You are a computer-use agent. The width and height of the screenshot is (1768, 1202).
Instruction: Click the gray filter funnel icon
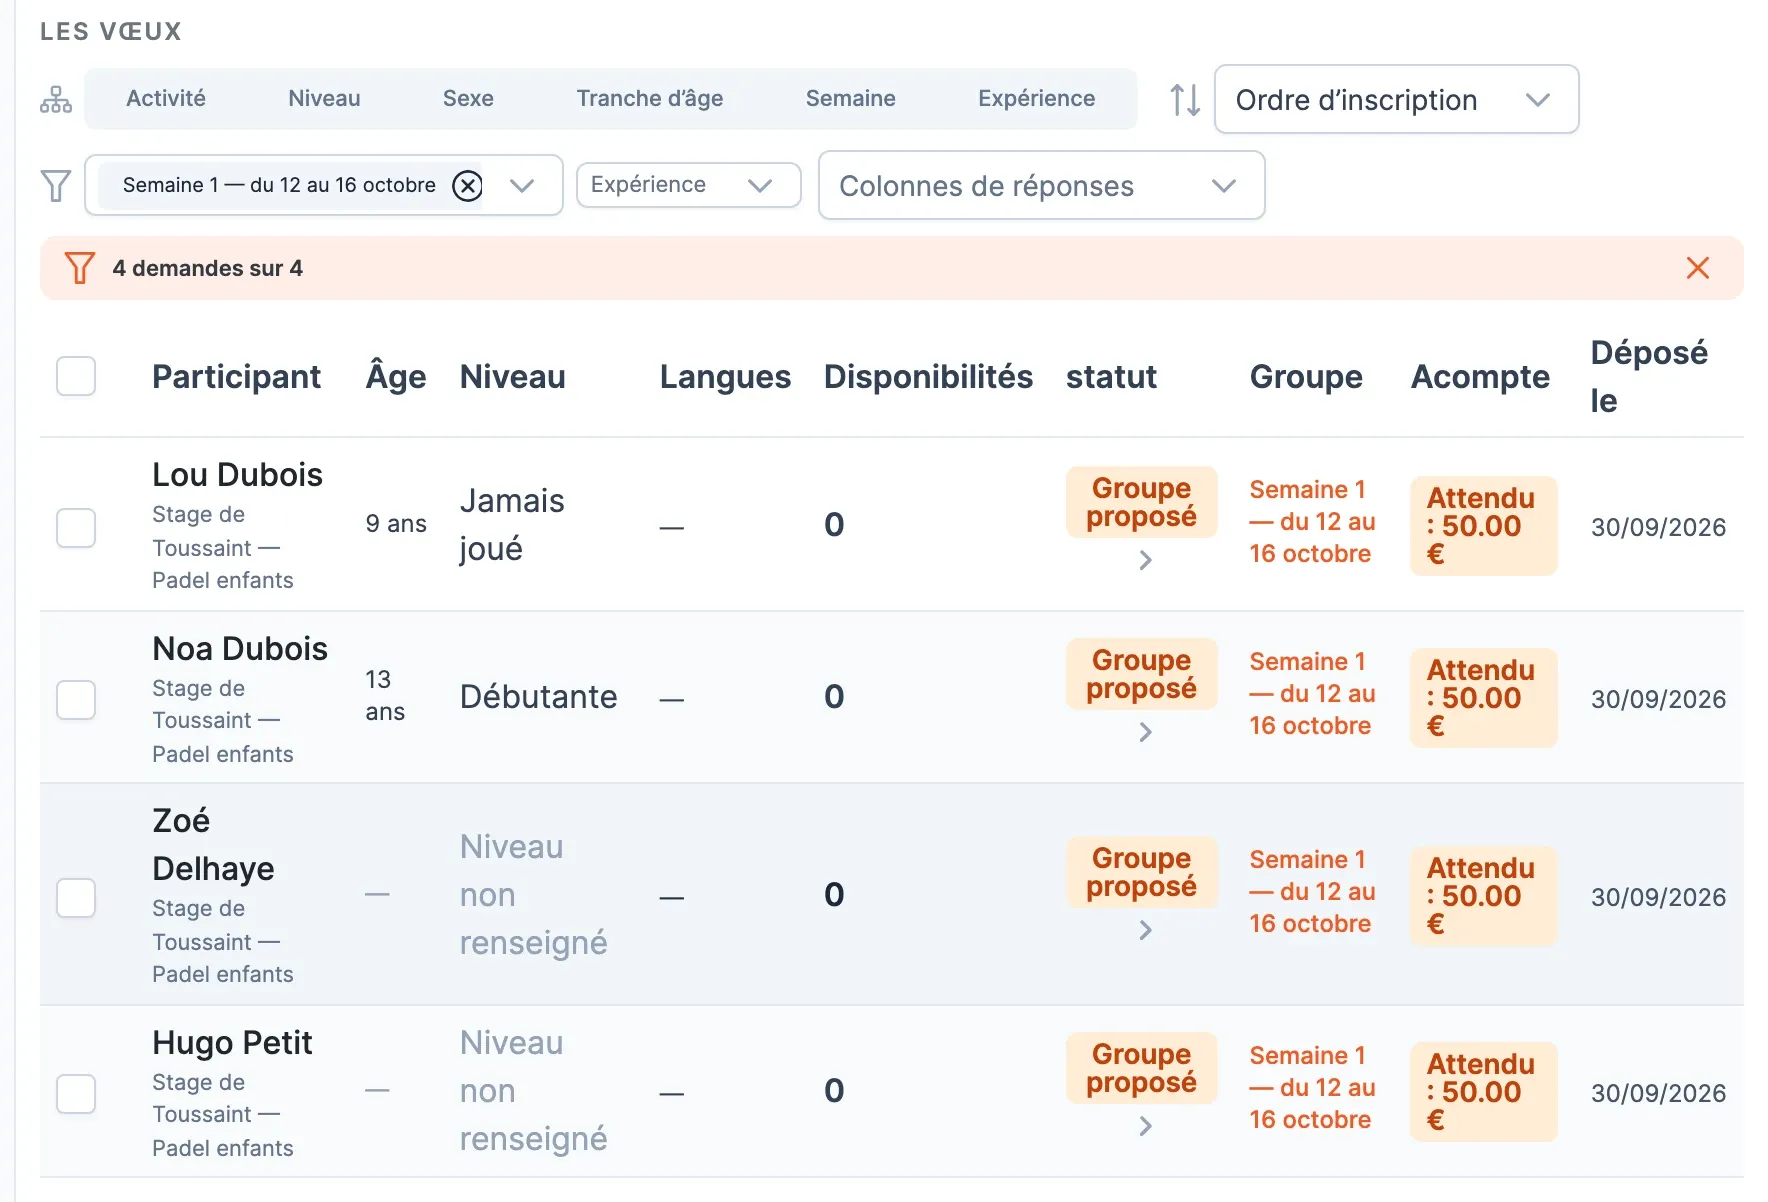[x=56, y=185]
